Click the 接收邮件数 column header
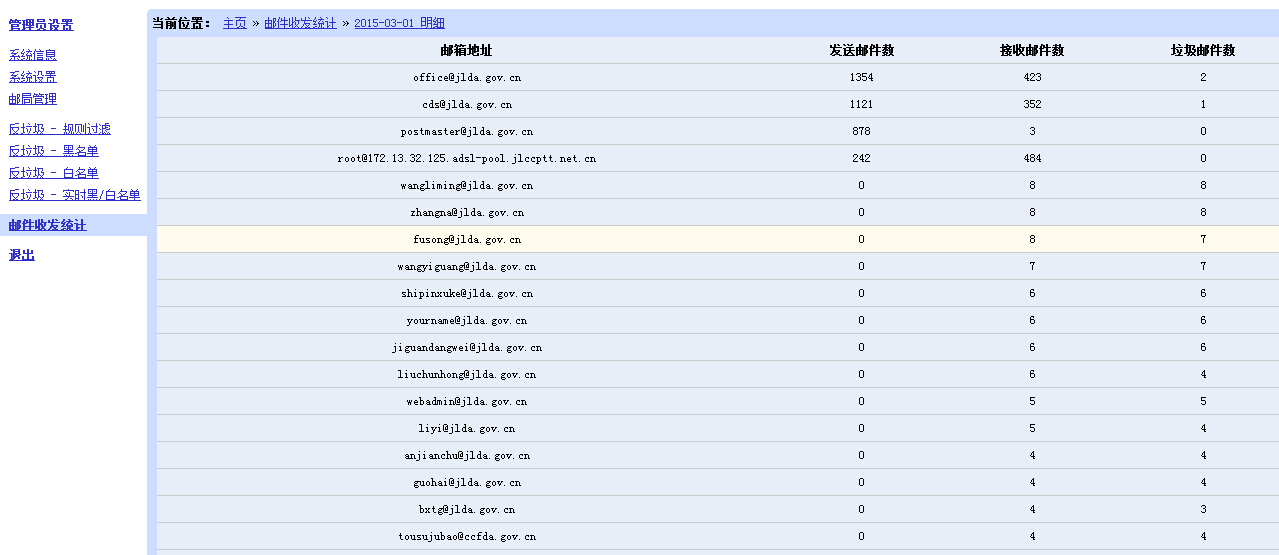 point(1032,50)
